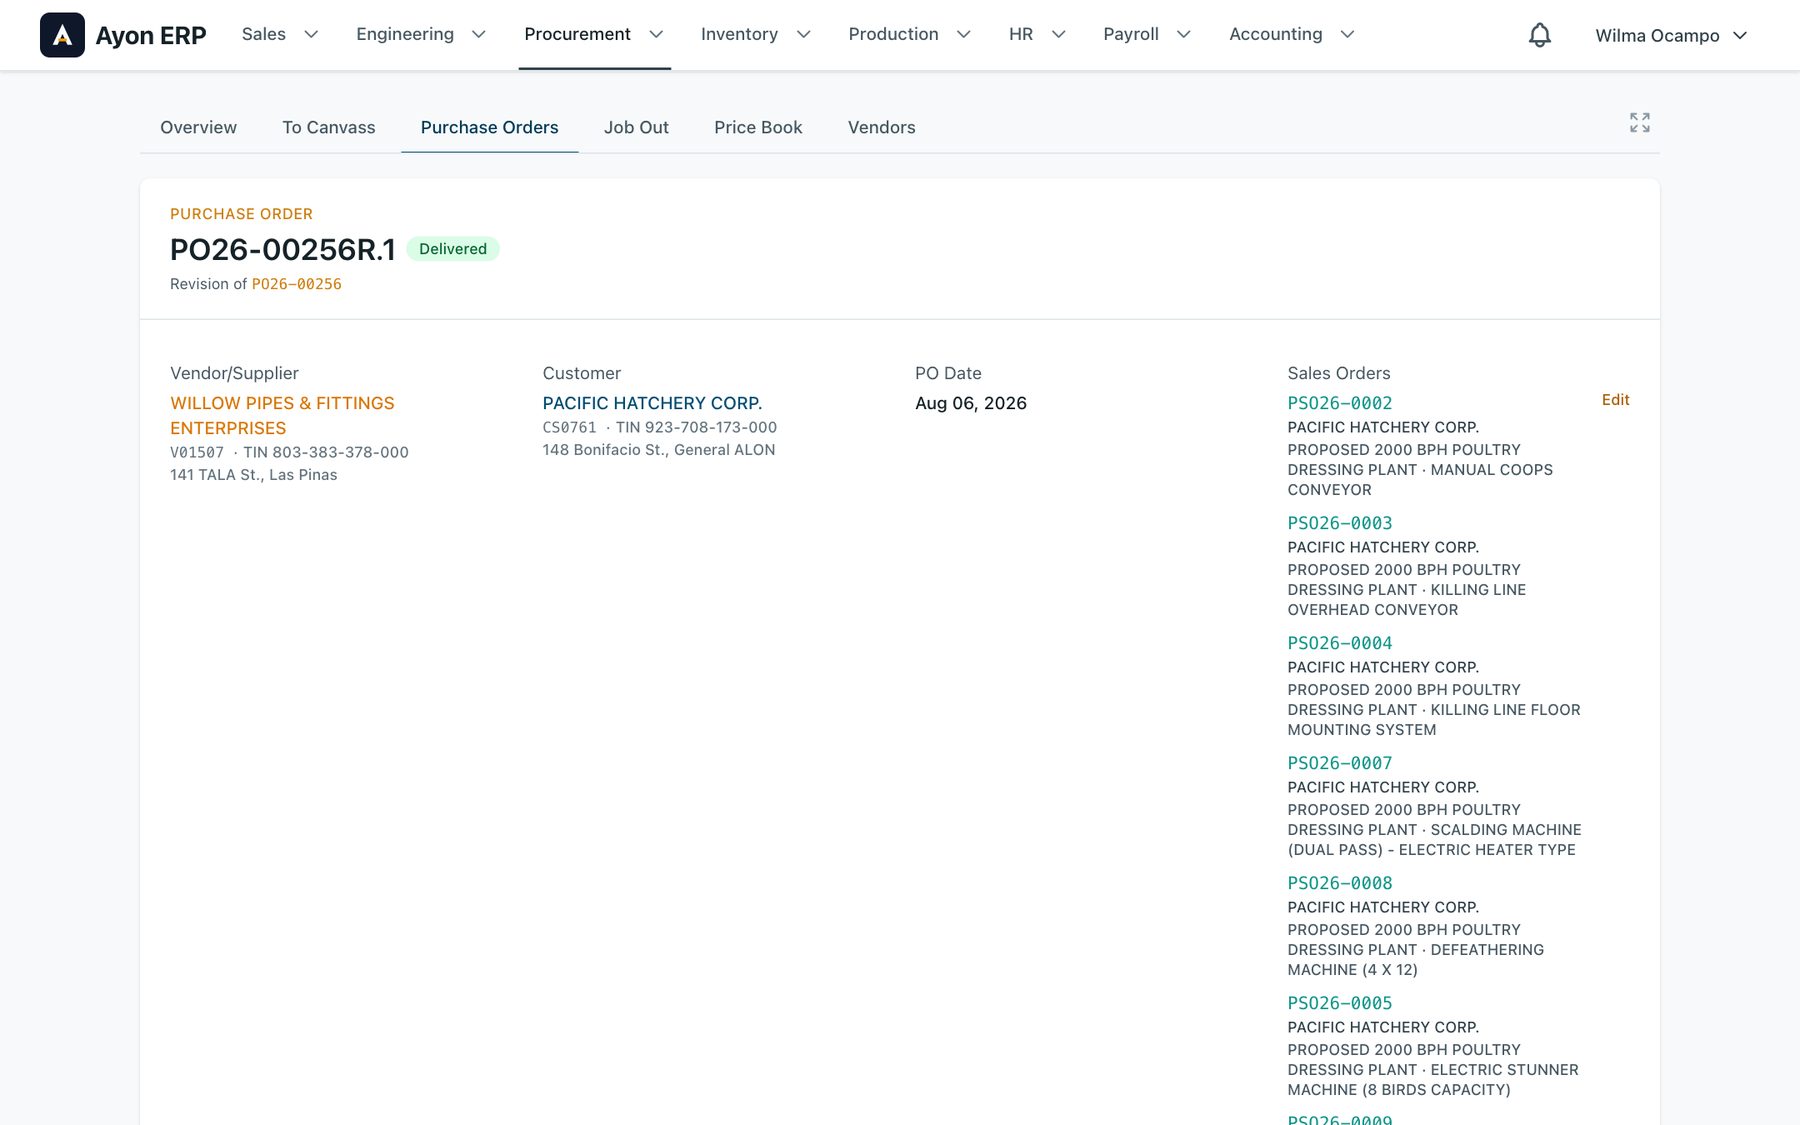1800x1125 pixels.
Task: Open sales order PSO26-0008
Action: coord(1340,883)
